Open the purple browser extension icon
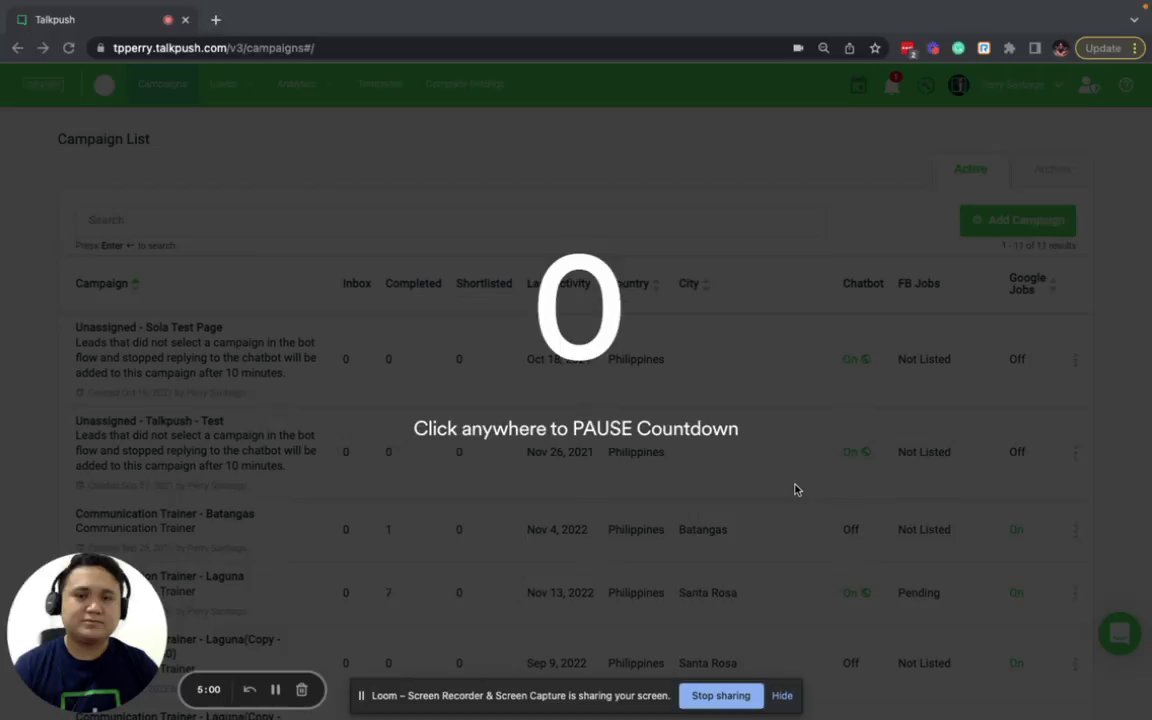1152x720 pixels. point(933,48)
